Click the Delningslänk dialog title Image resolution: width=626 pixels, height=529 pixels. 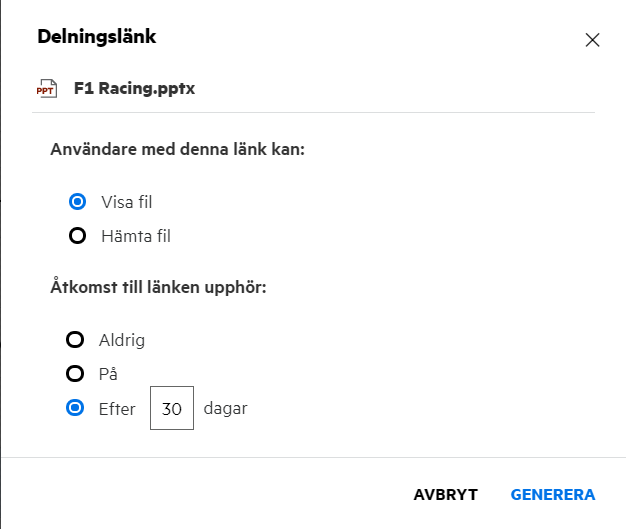pyautogui.click(x=96, y=37)
